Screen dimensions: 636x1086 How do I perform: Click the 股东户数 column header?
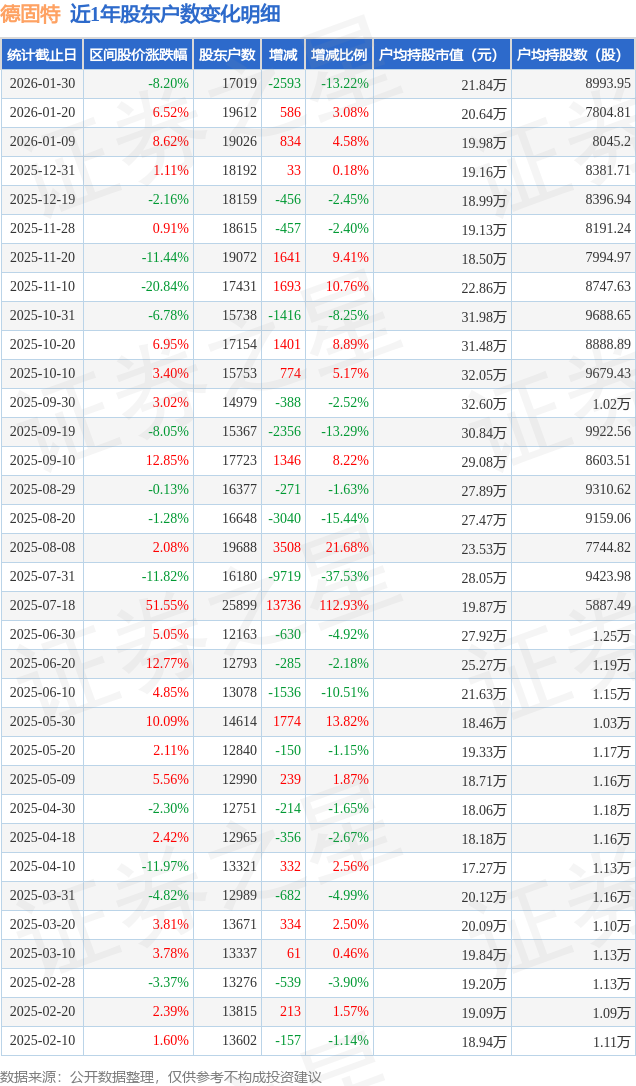click(x=228, y=55)
